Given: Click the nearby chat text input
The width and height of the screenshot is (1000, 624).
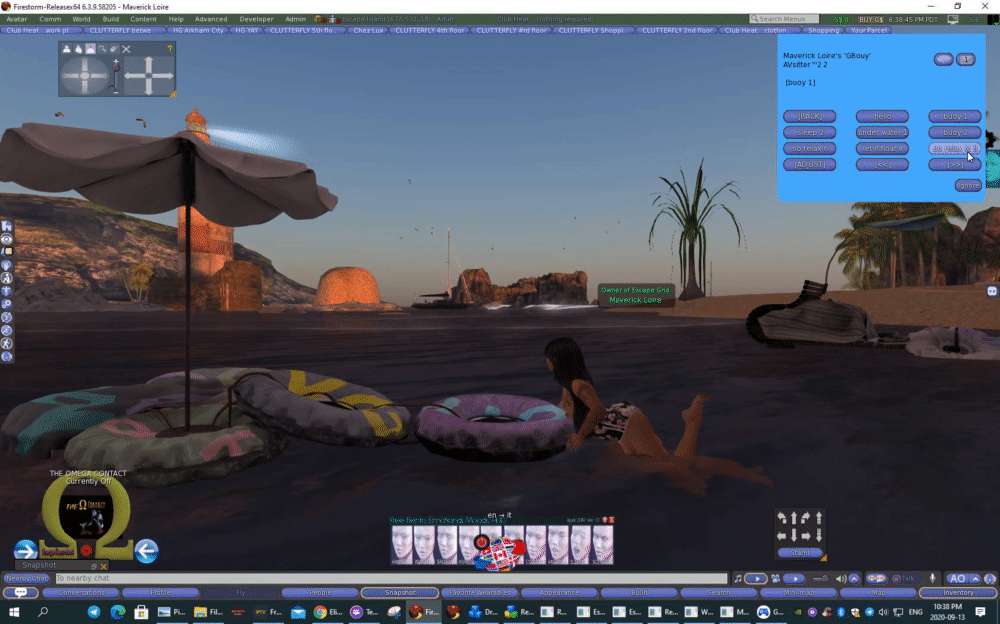Looking at the screenshot, I should (390, 578).
